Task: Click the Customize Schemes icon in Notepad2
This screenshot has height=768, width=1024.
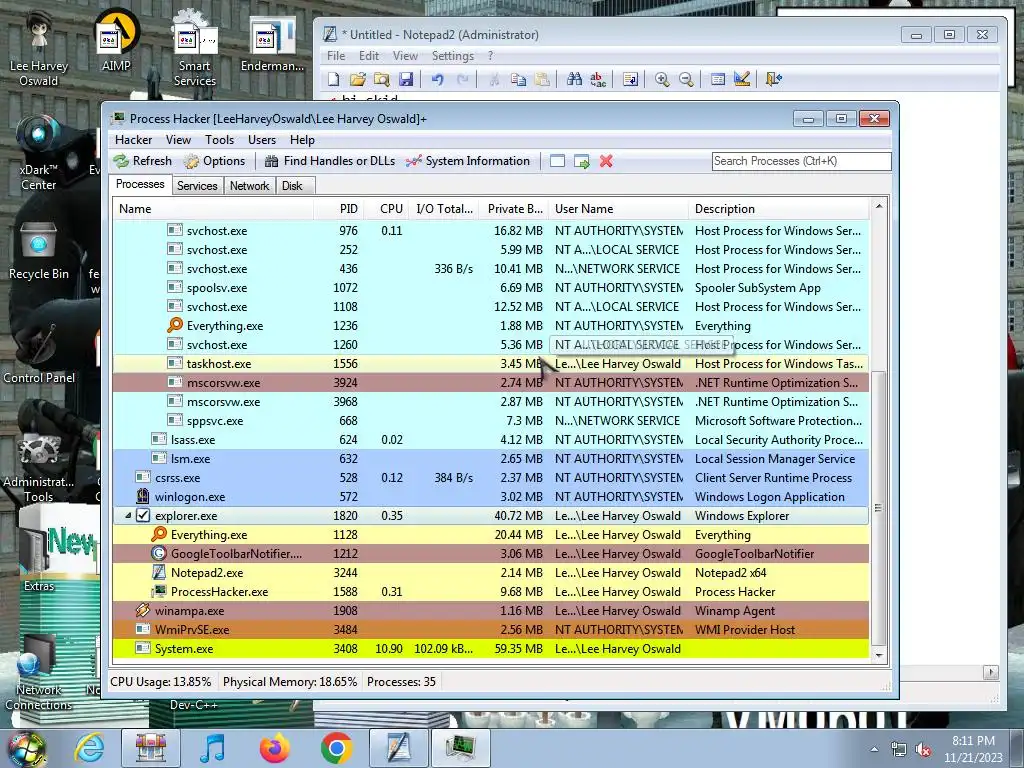Action: (742, 80)
